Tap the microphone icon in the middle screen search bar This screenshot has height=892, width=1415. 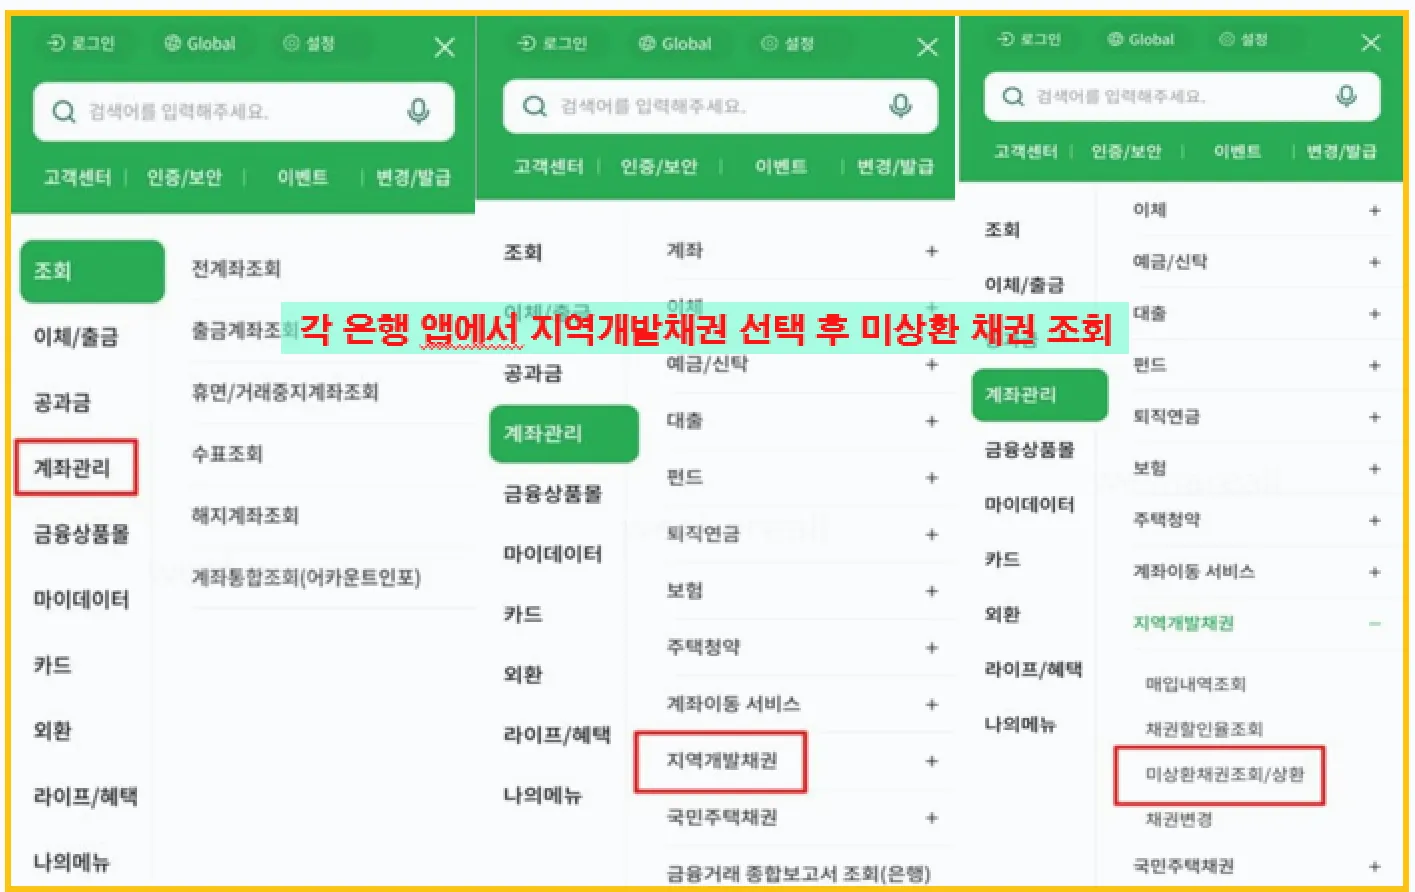pos(901,105)
